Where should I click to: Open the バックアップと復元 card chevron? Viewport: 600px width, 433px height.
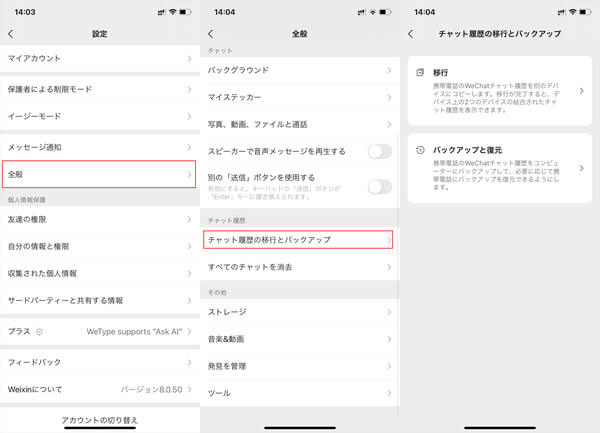point(582,168)
